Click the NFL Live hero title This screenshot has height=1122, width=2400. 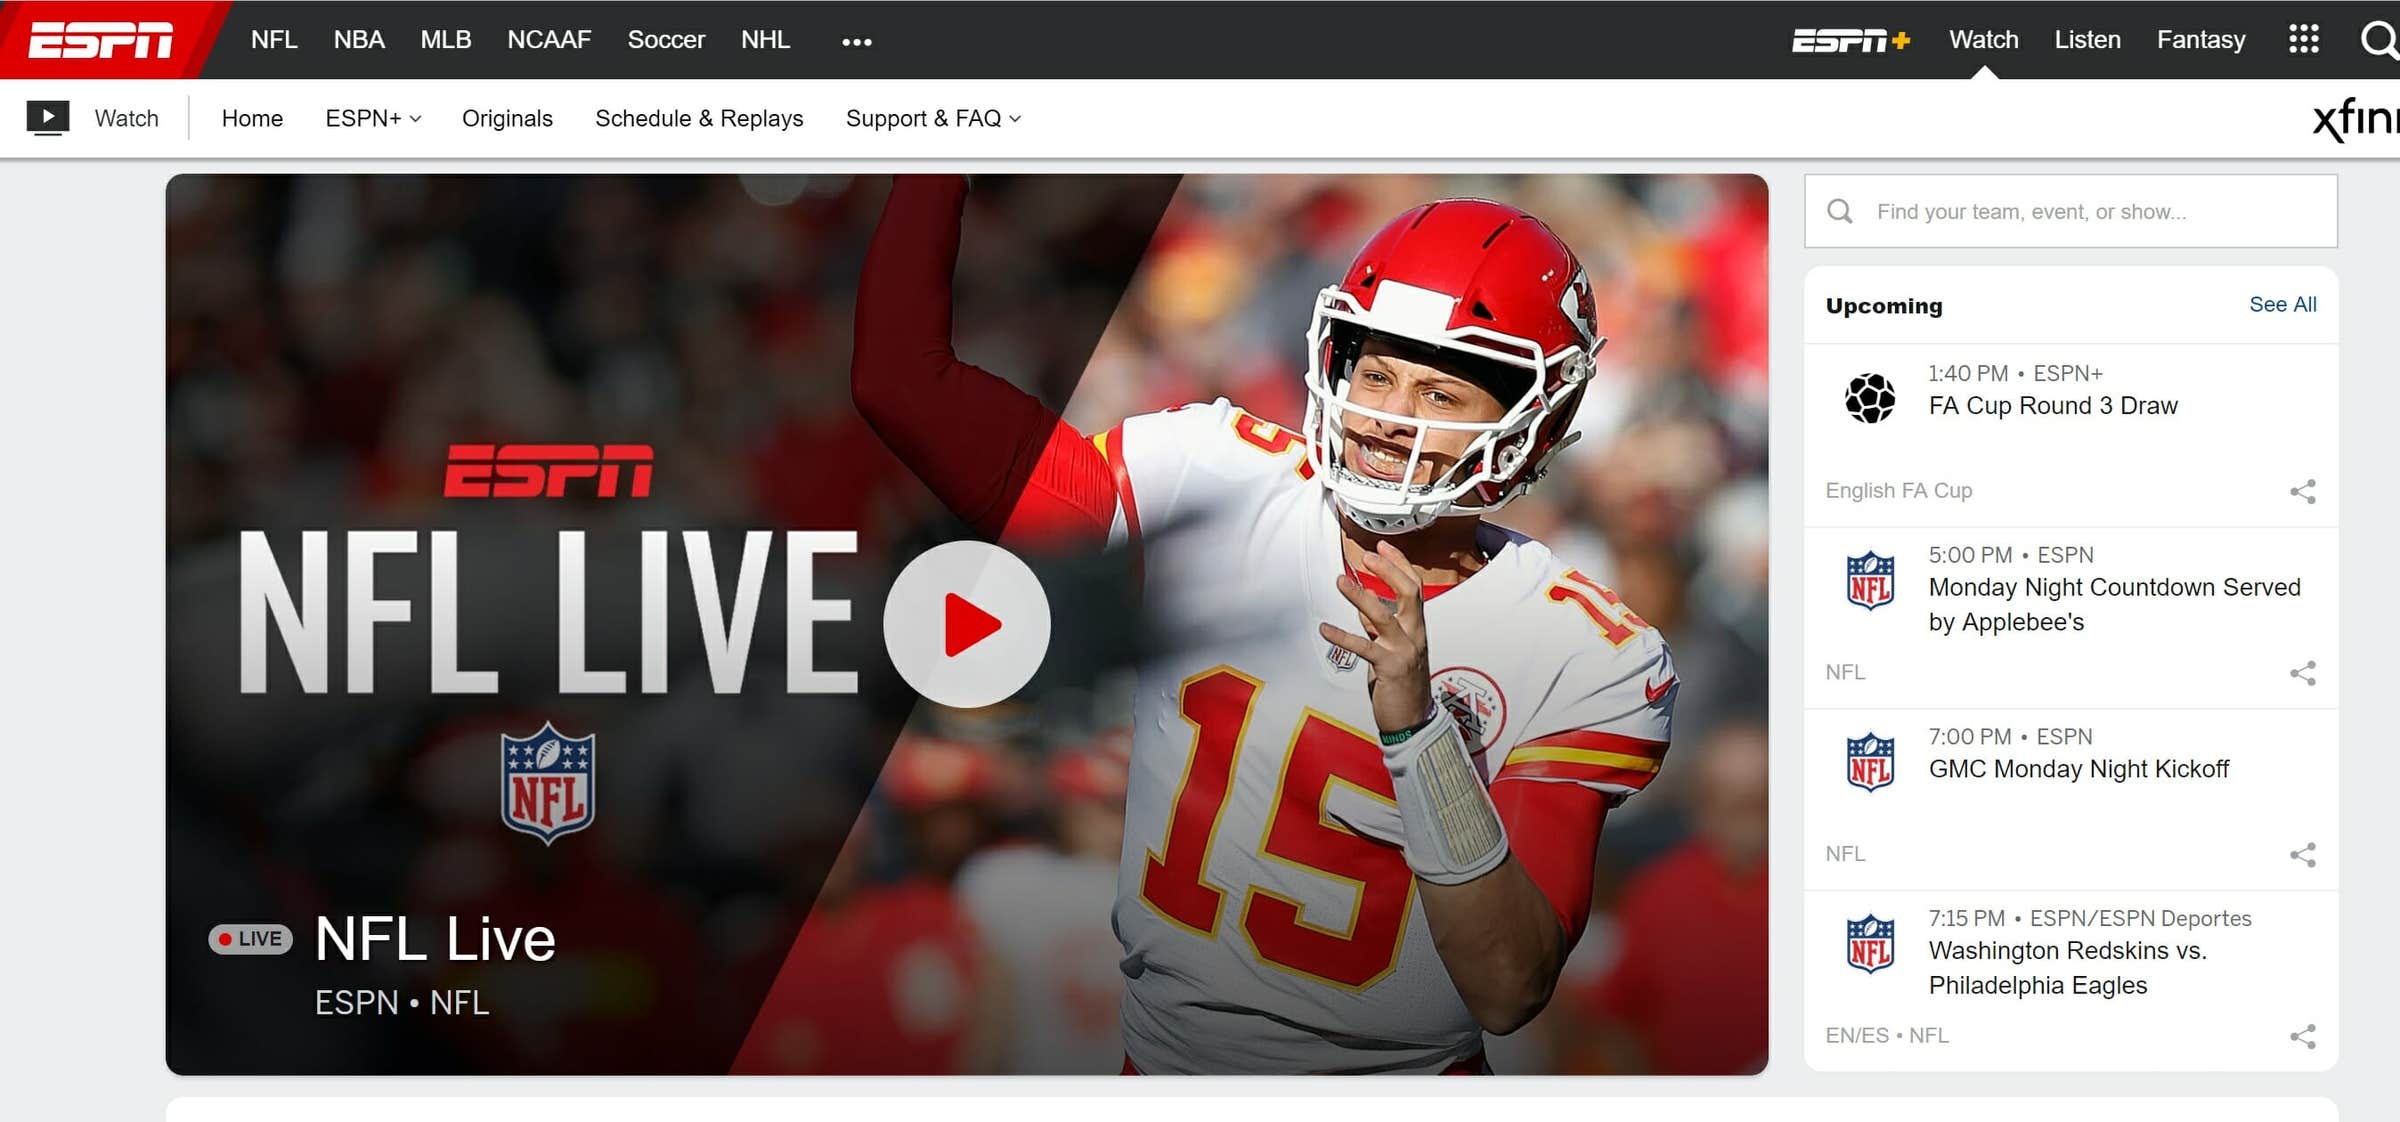coord(435,939)
